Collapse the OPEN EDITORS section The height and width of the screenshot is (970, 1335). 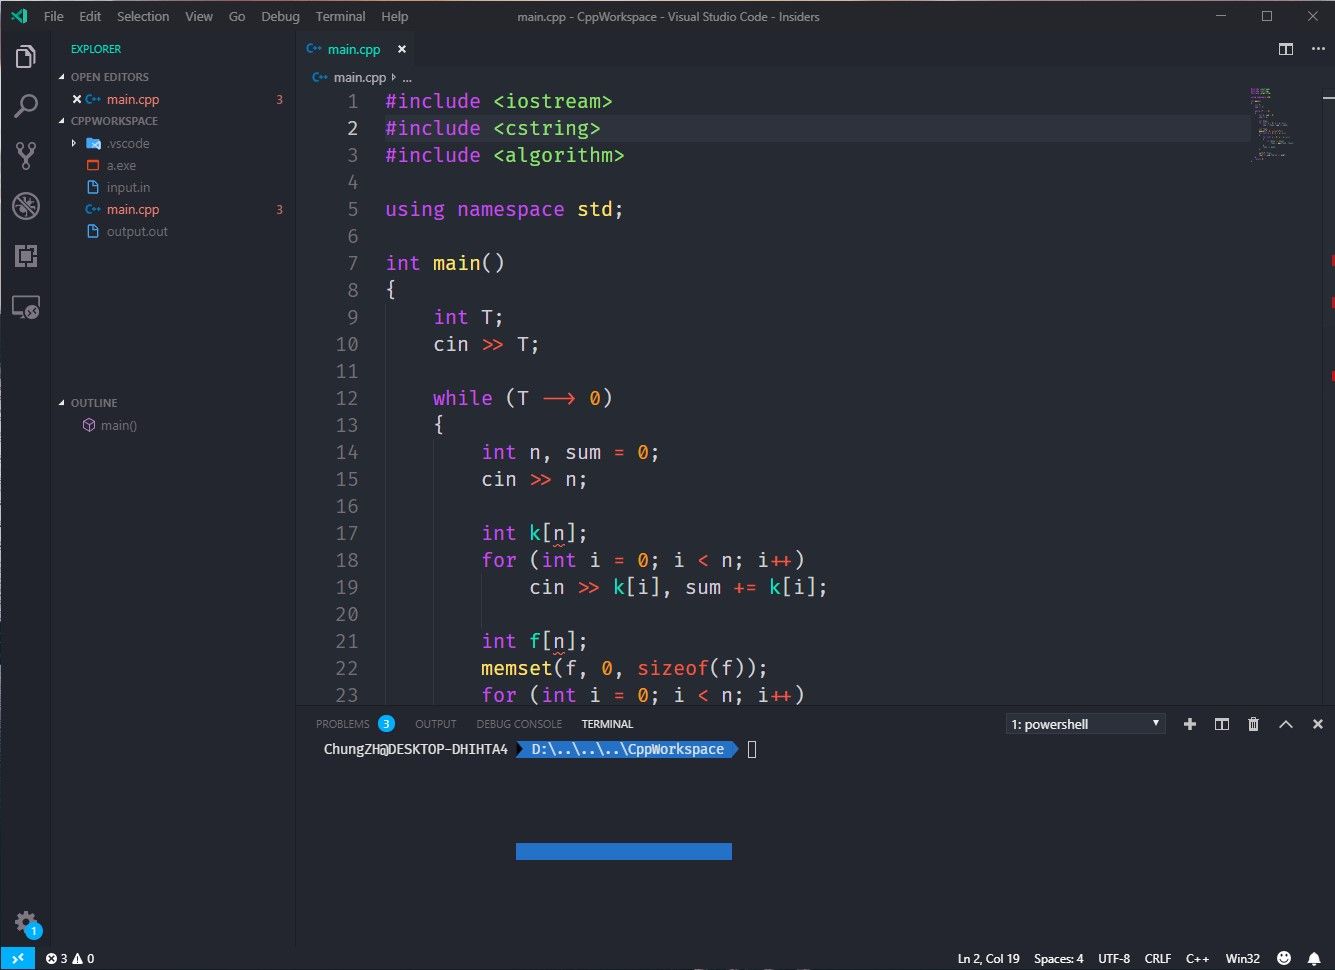(109, 77)
